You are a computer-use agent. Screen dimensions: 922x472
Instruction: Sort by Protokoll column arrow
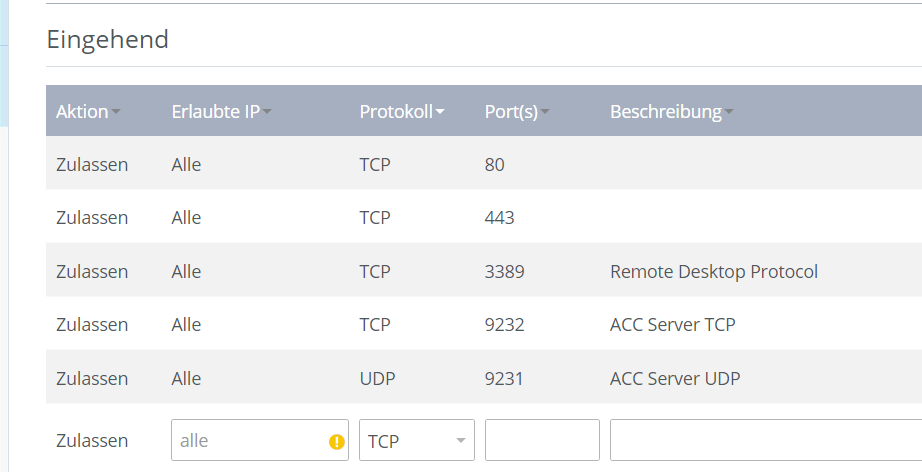(x=440, y=112)
